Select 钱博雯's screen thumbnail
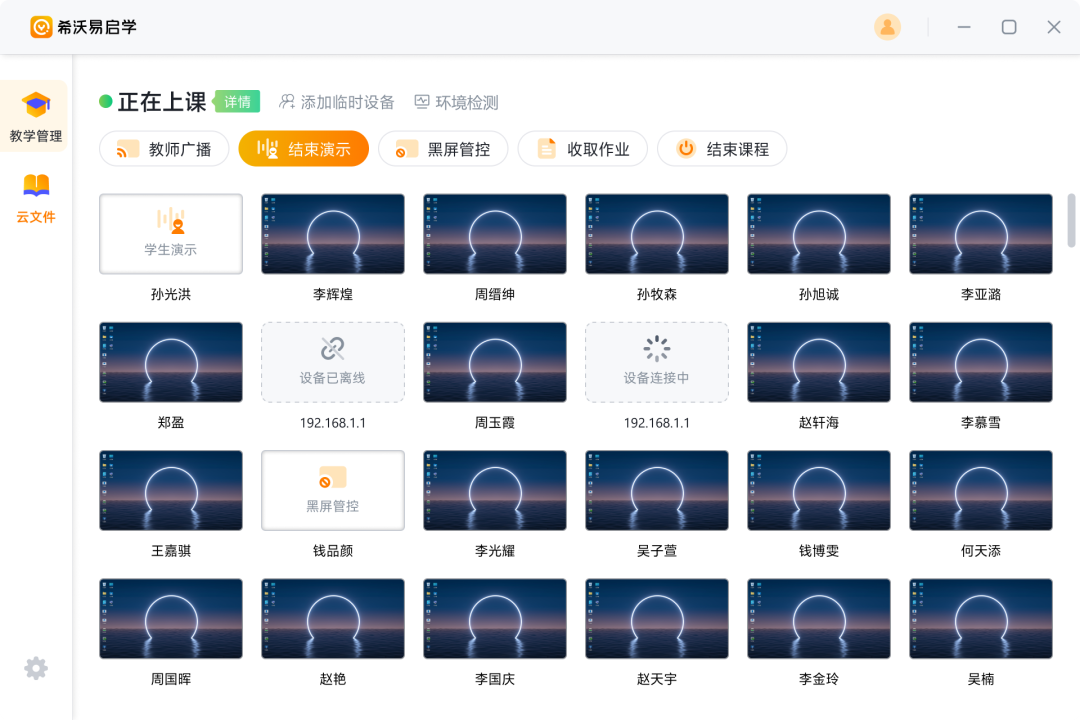Screen dimensions: 1080x720 819,490
